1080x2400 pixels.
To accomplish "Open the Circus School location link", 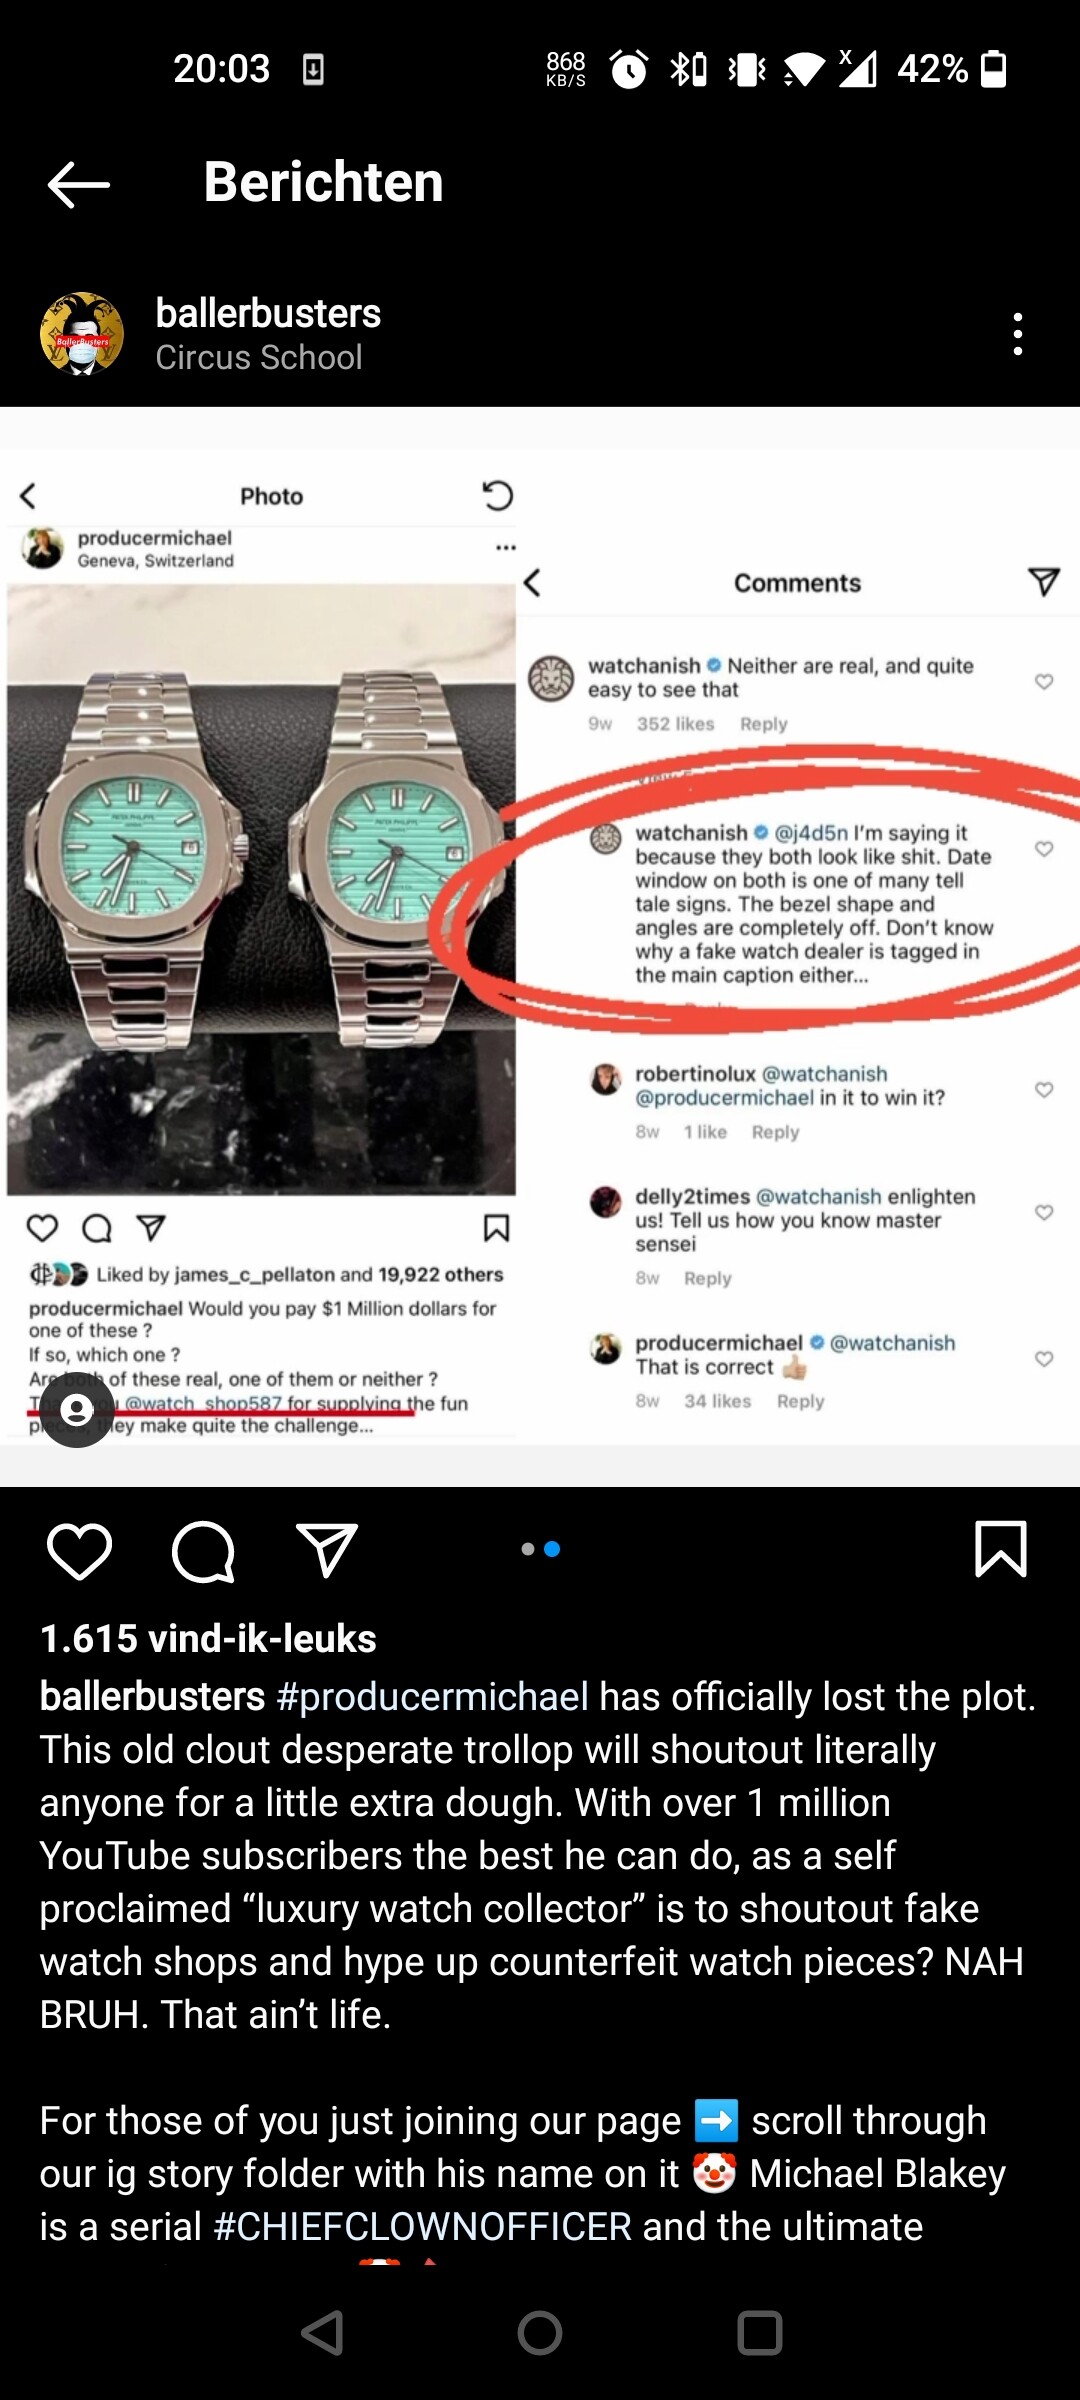I will 259,358.
